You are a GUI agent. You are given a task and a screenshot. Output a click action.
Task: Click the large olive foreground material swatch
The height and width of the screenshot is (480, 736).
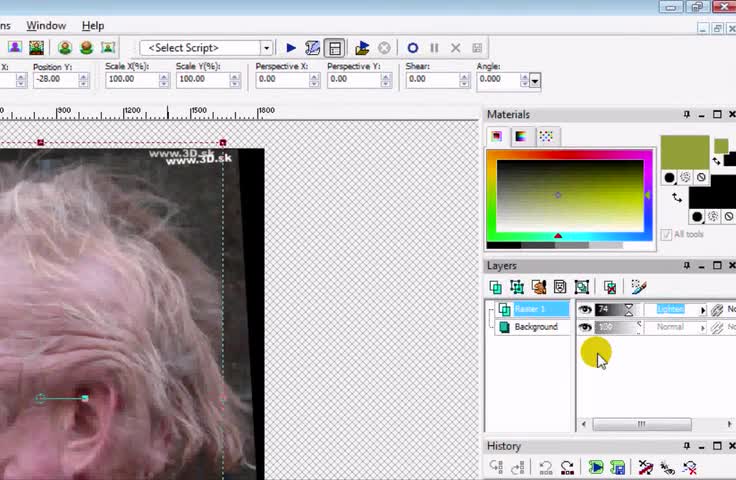[x=685, y=152]
